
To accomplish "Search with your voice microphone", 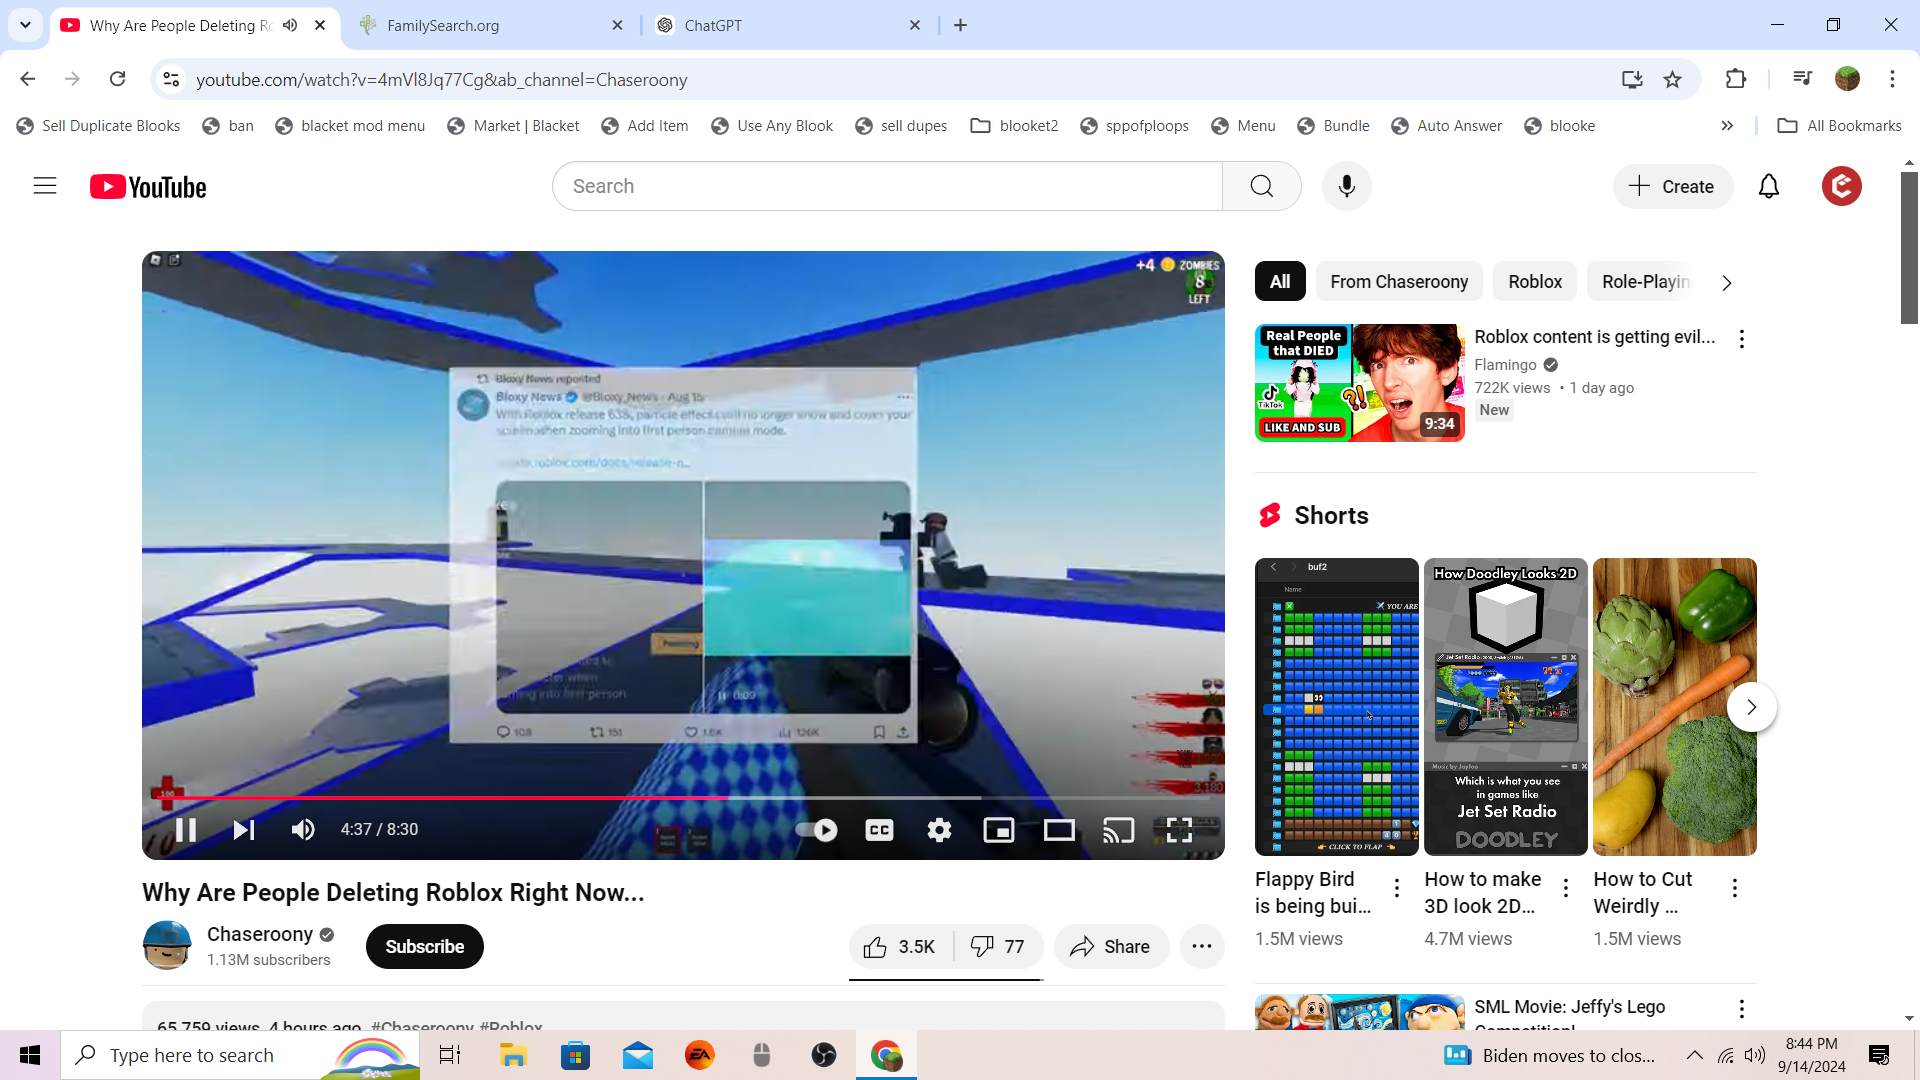I will click(x=1346, y=186).
